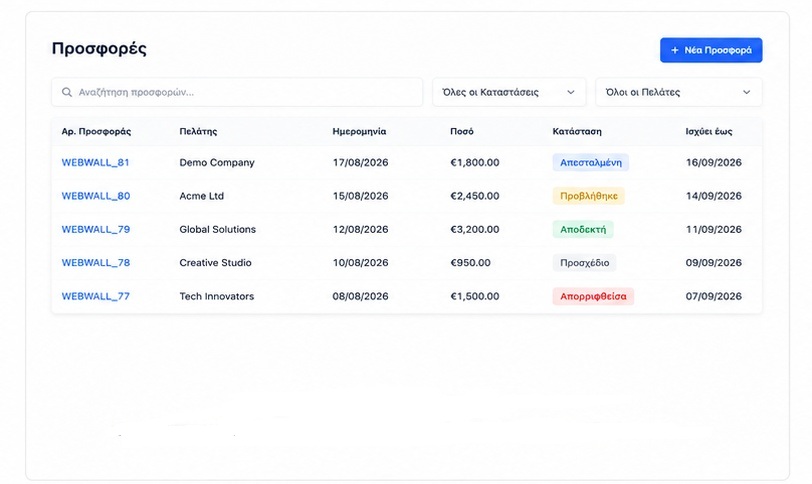Viewport: 812px width, 484px height.
Task: Open quote WEBWALL_81
Action: tap(95, 163)
